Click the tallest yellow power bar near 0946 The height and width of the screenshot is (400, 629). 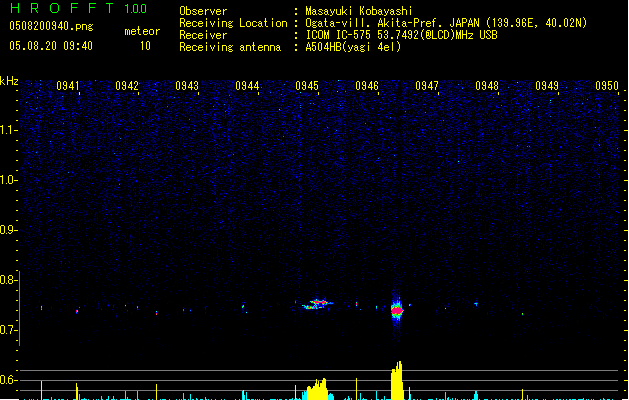(x=397, y=380)
